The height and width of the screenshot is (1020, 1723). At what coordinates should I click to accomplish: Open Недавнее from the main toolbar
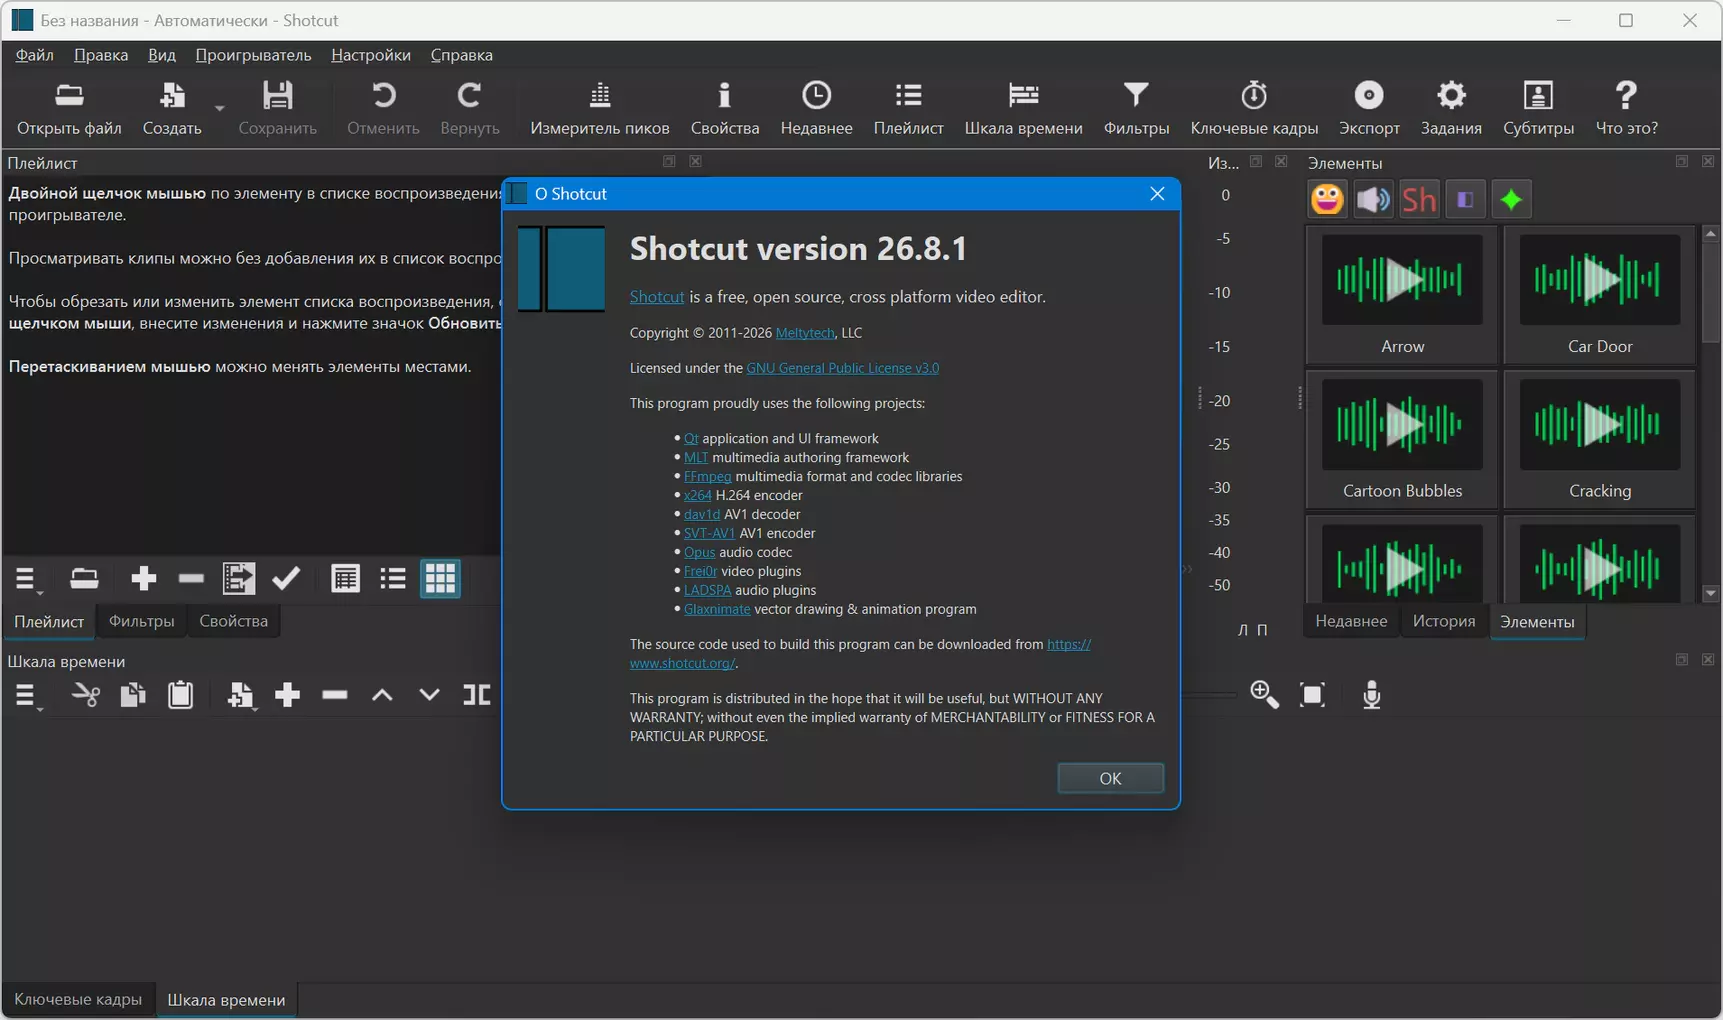pos(816,107)
